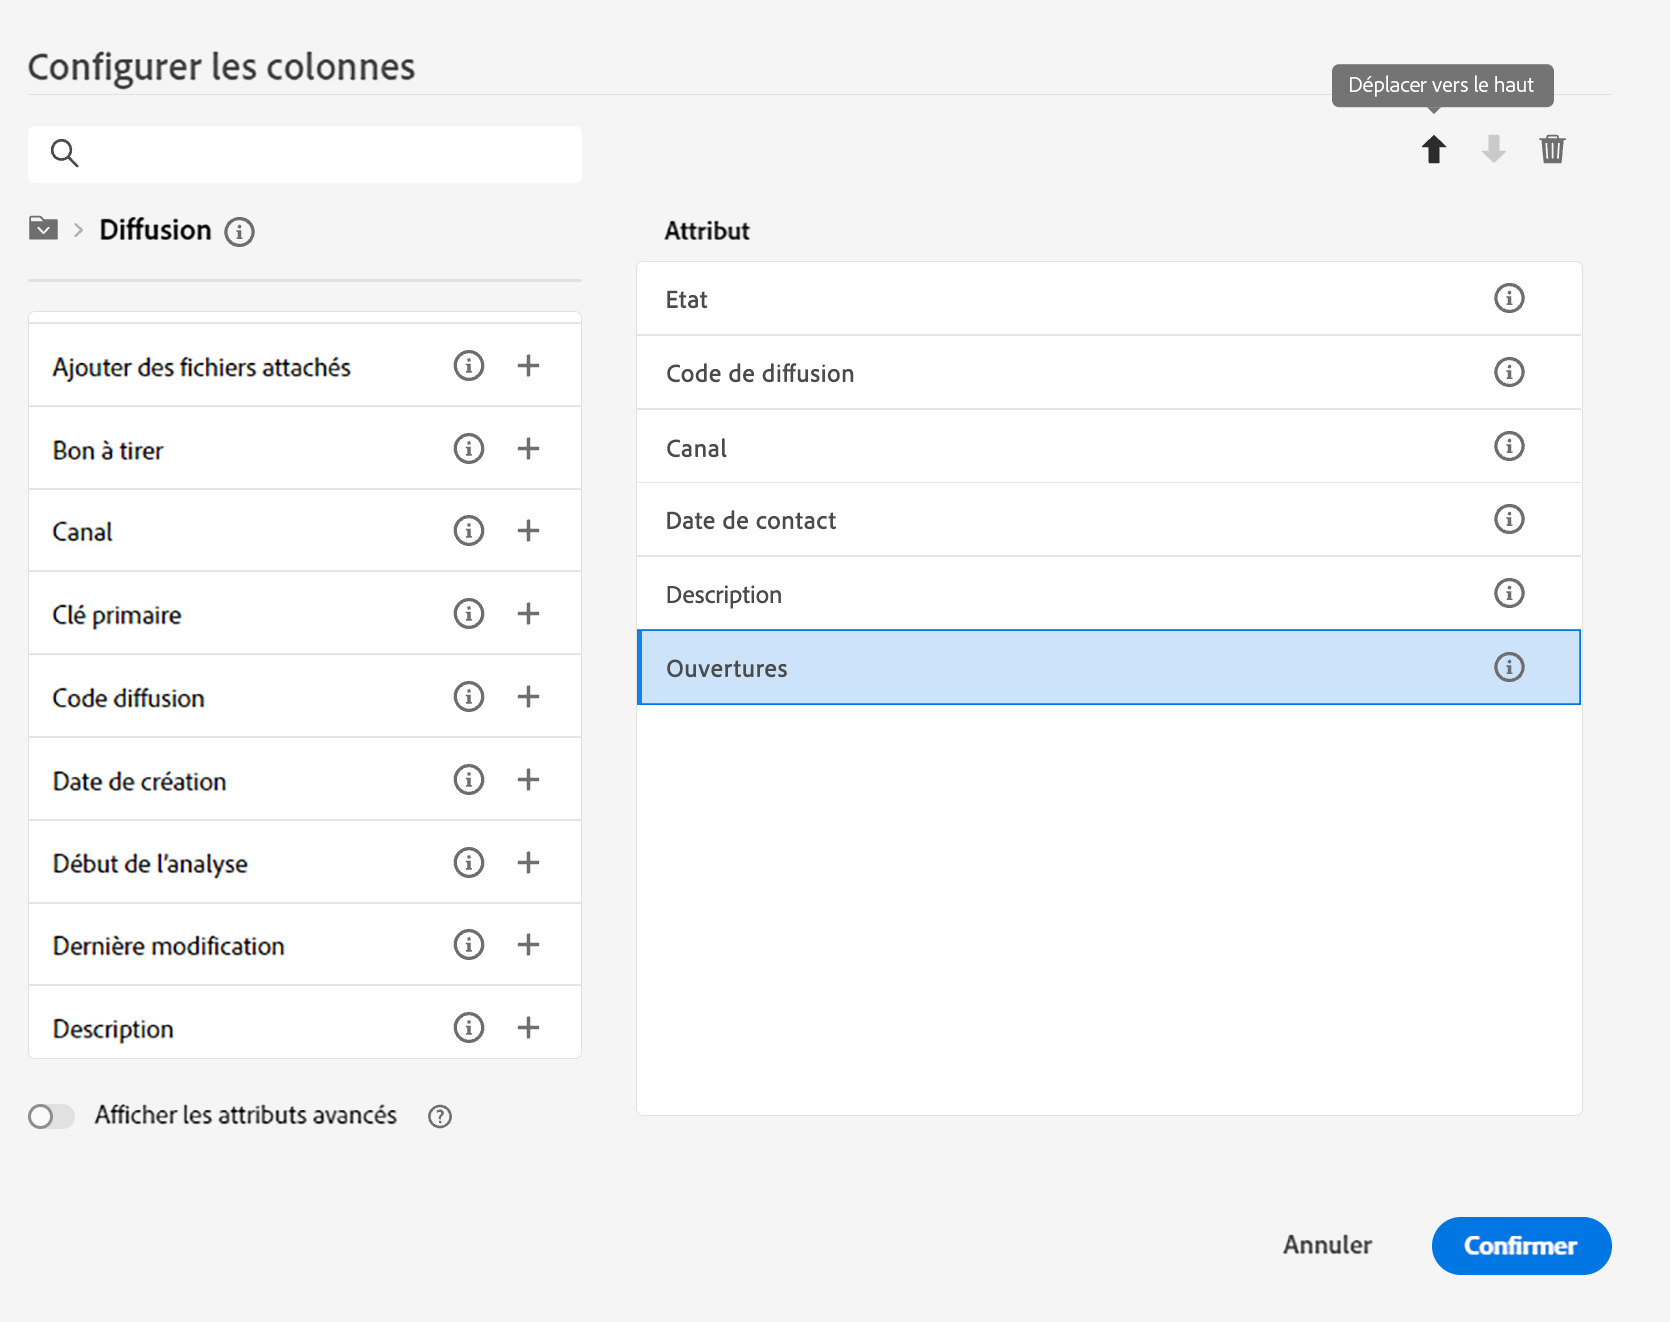Open the folder dropdown before Diffusion

(x=43, y=229)
